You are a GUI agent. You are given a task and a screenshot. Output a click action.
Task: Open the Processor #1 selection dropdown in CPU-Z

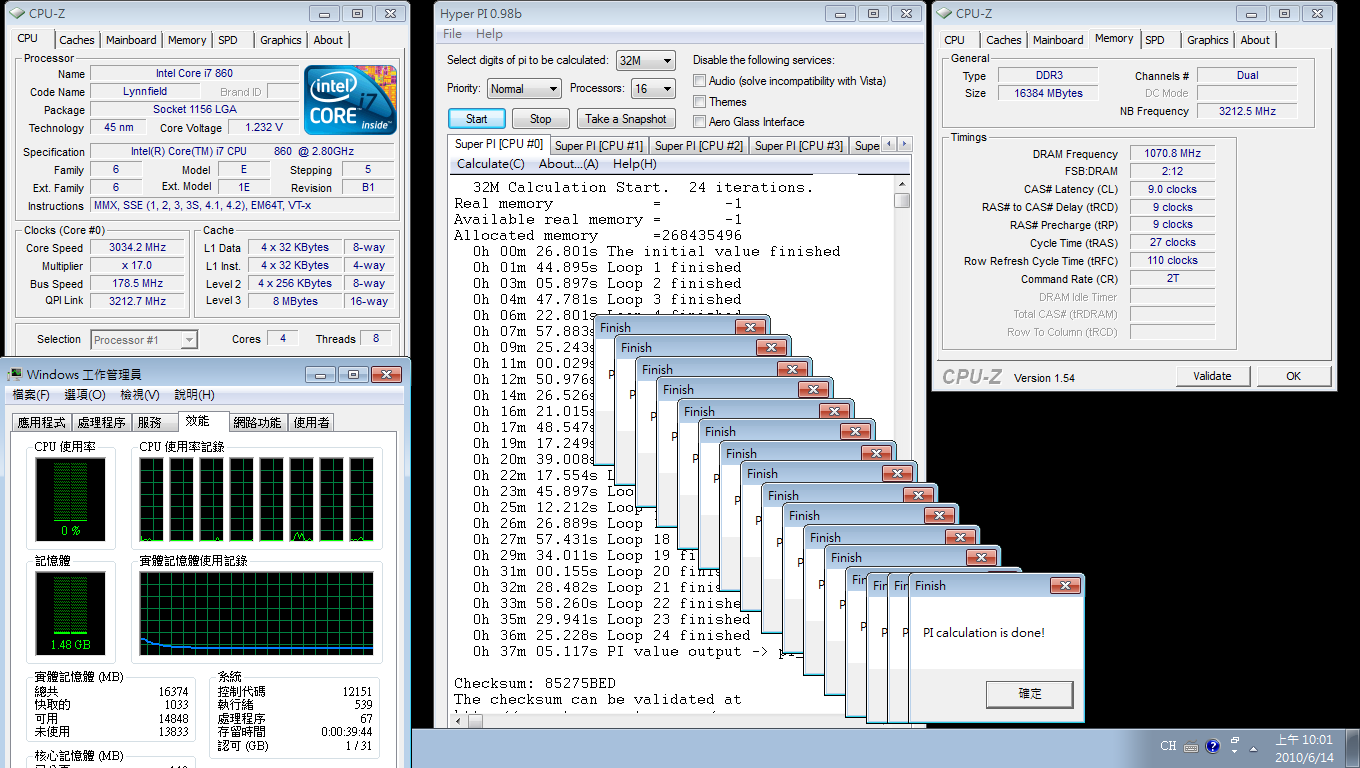pyautogui.click(x=144, y=340)
